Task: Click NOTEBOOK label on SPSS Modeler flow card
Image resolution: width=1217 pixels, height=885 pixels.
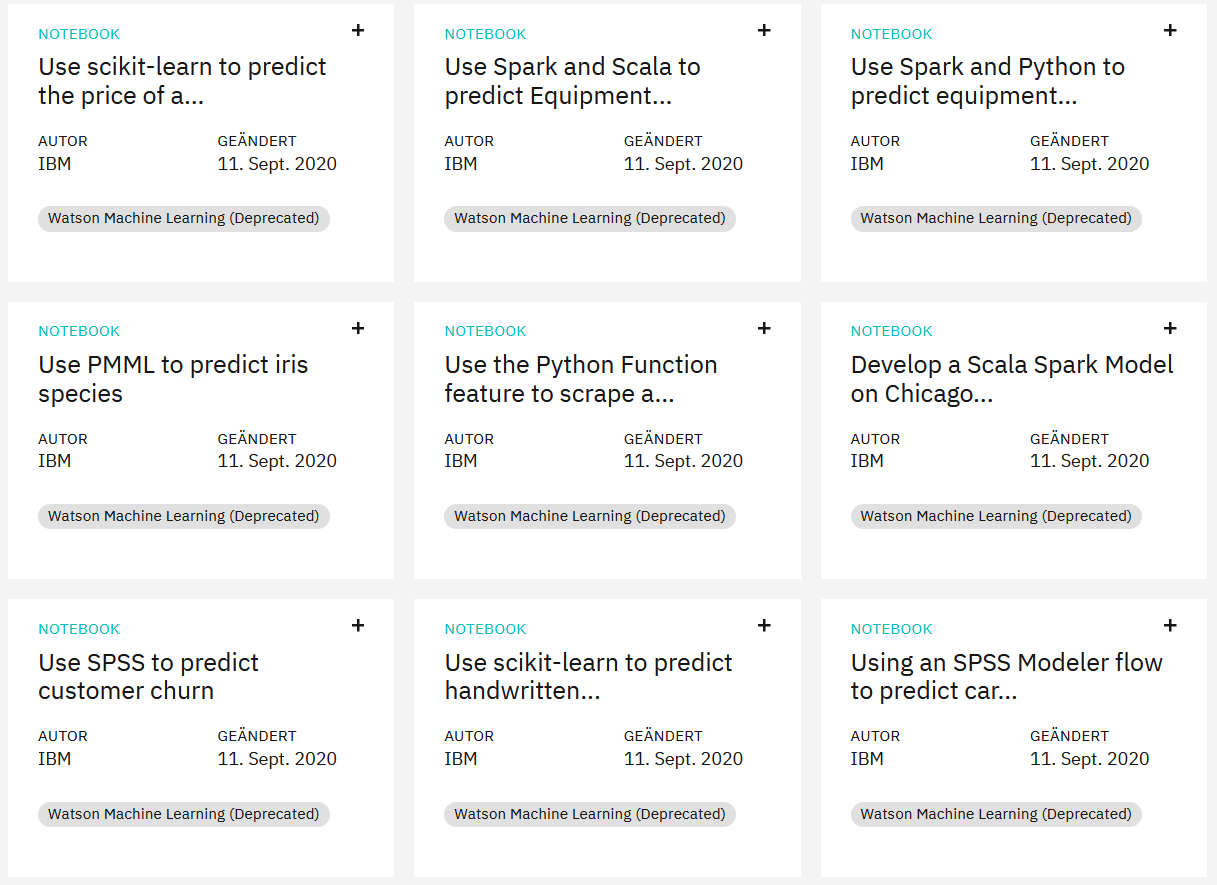Action: point(891,629)
